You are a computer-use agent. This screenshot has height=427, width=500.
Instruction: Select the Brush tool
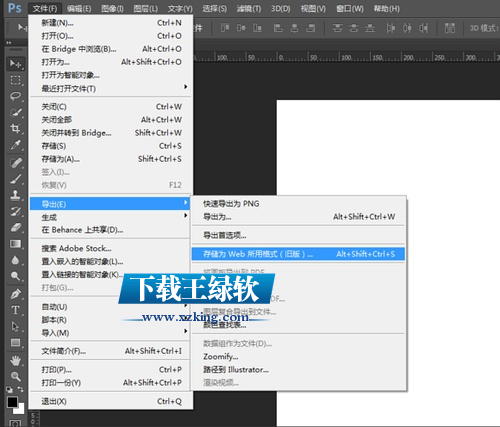(x=15, y=179)
